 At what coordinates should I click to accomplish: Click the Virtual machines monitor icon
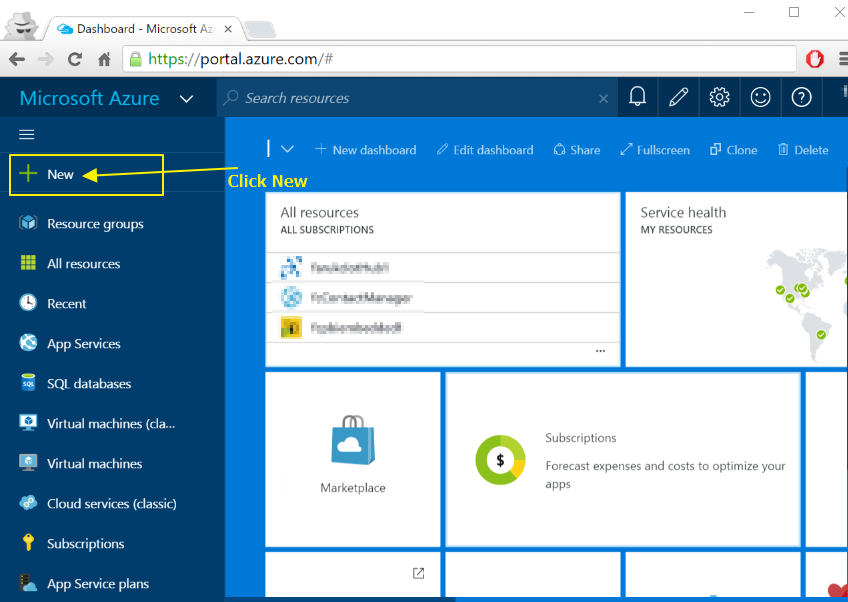pos(28,462)
